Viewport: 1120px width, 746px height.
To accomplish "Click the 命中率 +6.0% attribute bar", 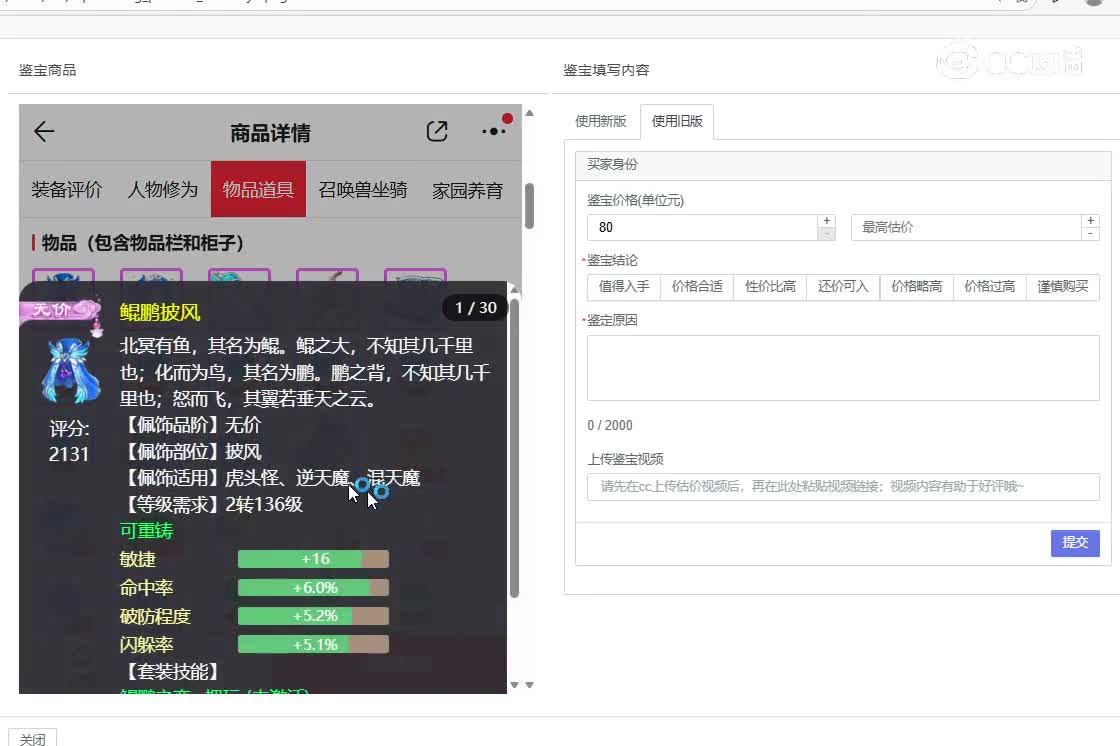I will coord(313,587).
